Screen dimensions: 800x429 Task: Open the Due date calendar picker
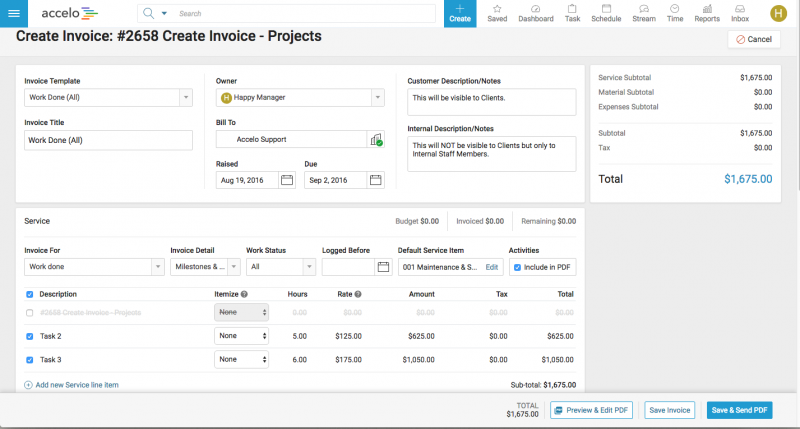376,180
